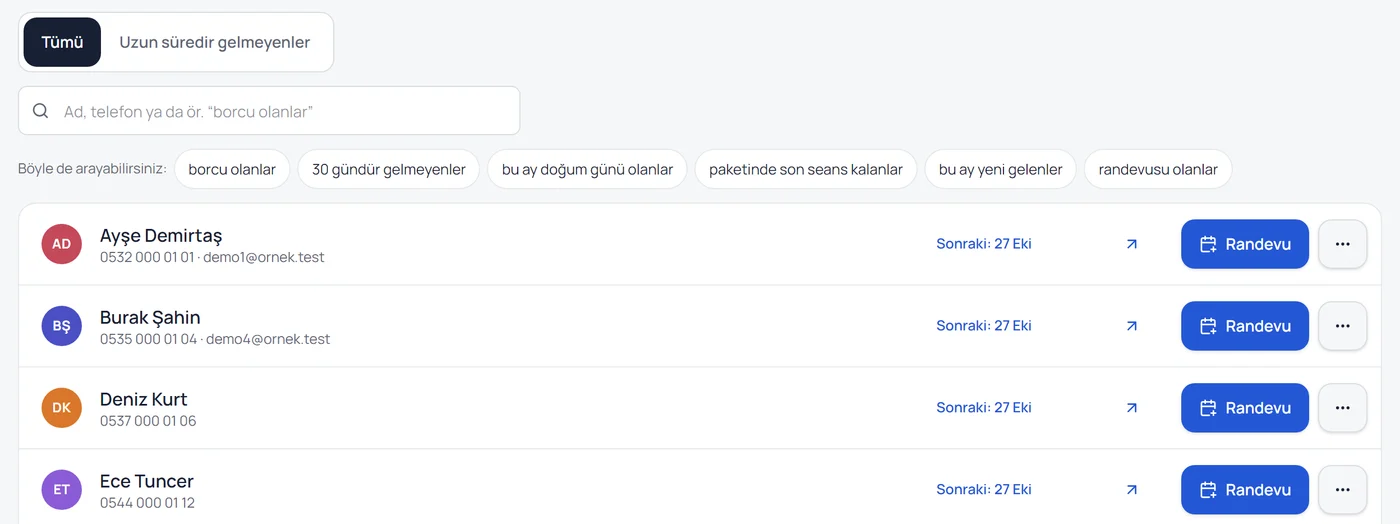Screen dimensions: 1400x524
Task: Select the Tümü tab
Action: click(62, 42)
